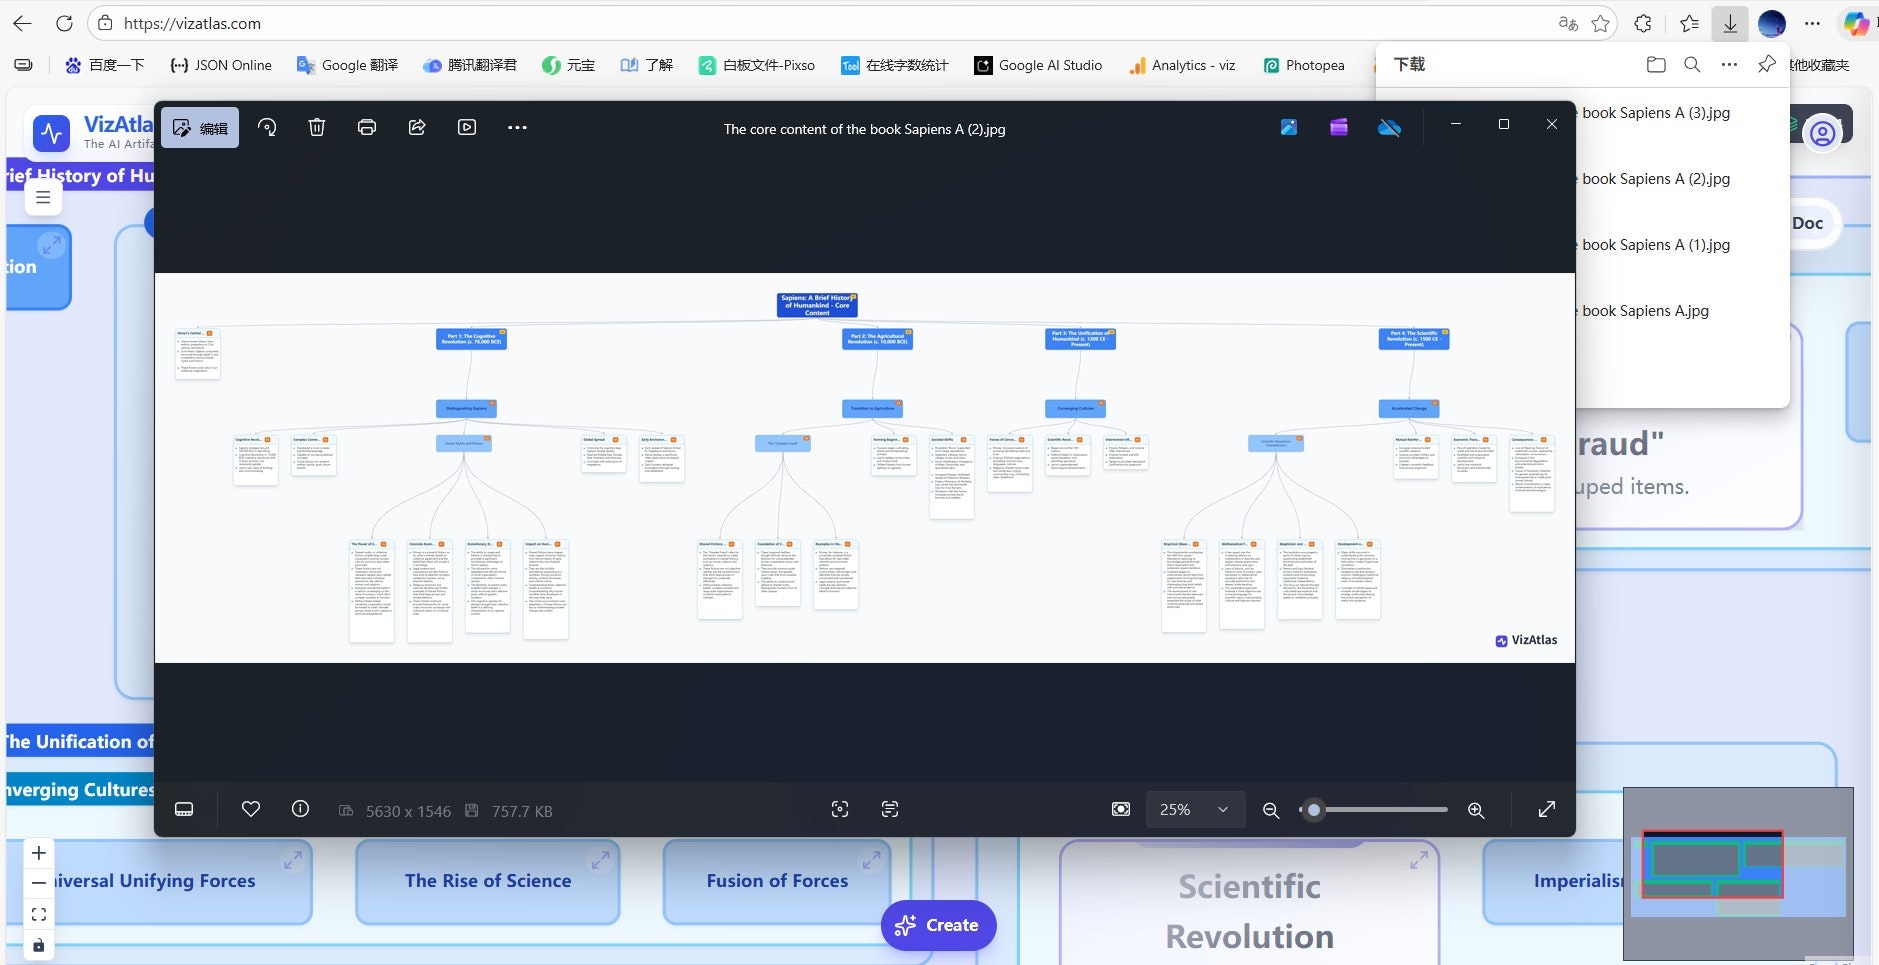
Task: Open the downloads panel options menu
Action: (x=1727, y=64)
